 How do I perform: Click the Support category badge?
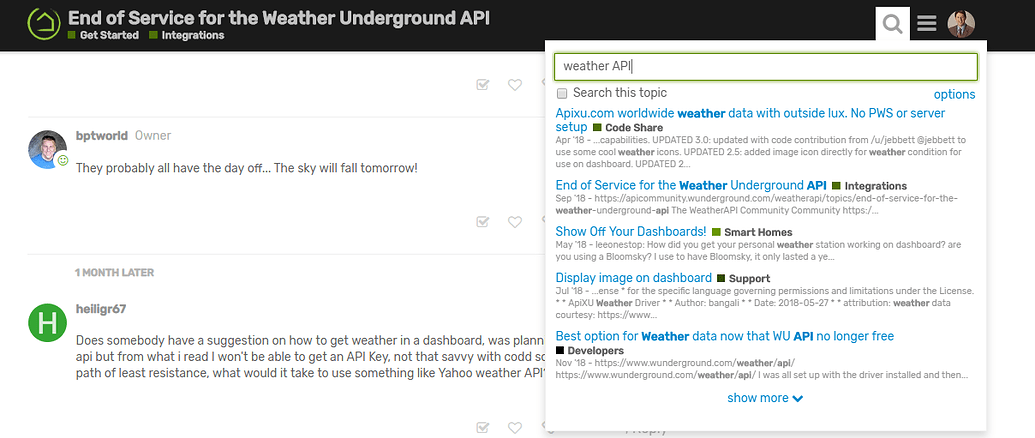743,278
